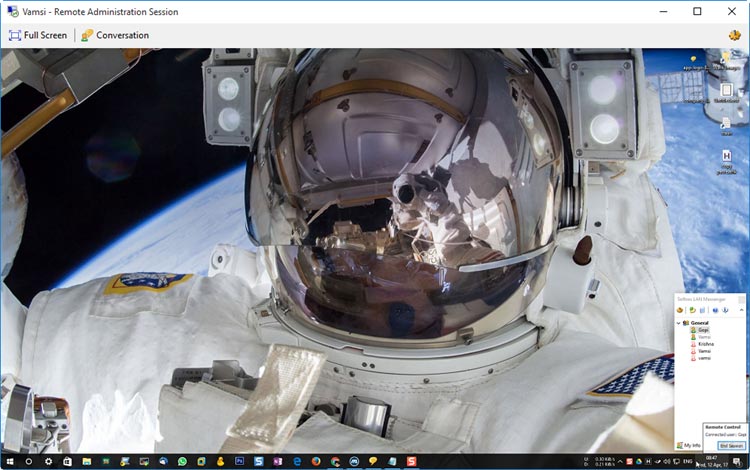Click the blue help icon in LAN Messenger
The image size is (750, 470).
click(715, 310)
